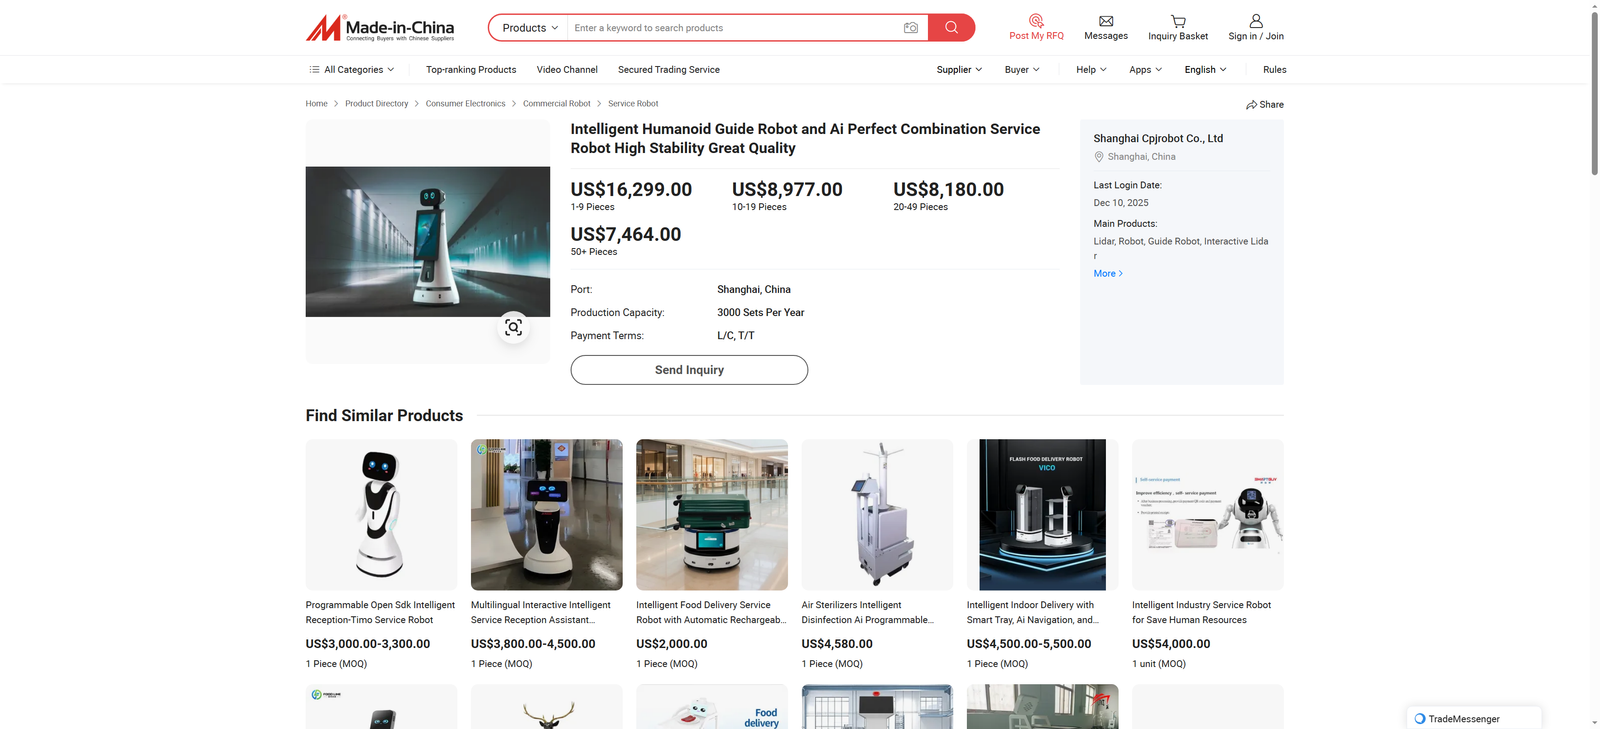Open the All Categories dropdown

[352, 70]
